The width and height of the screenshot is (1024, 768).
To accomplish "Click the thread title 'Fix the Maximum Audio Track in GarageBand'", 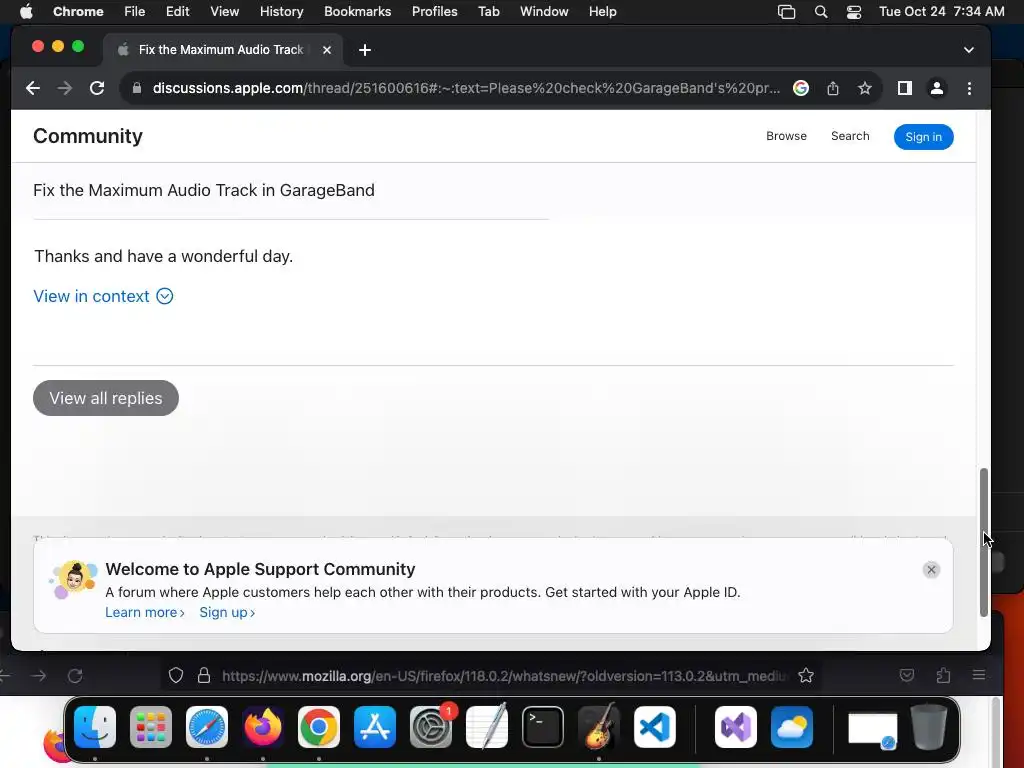I will (204, 190).
